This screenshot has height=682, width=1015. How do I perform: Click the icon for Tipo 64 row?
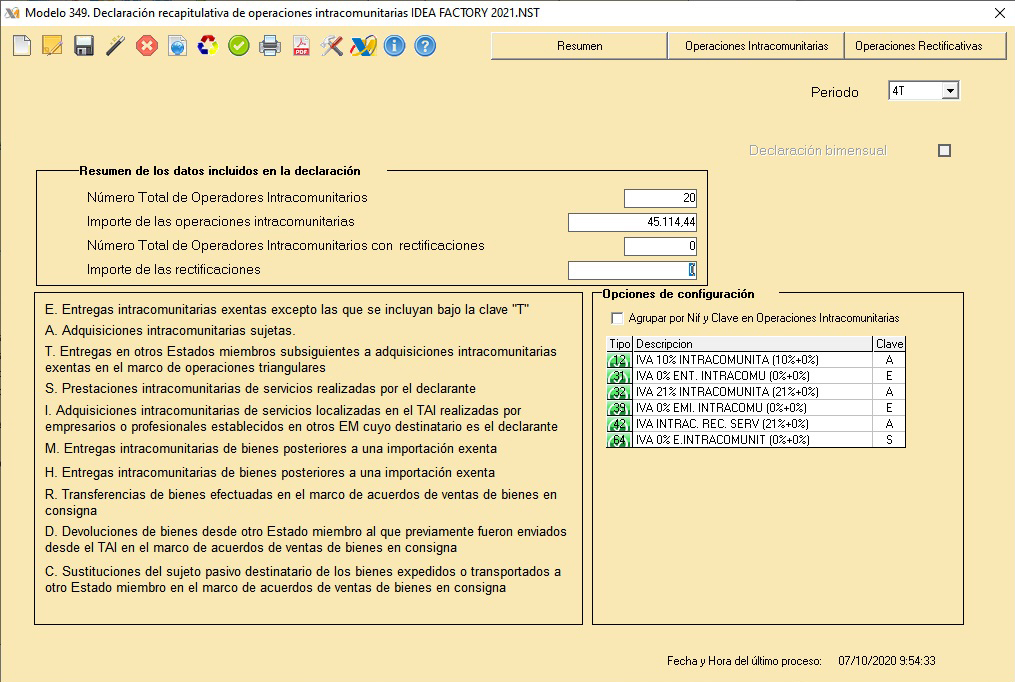coord(619,440)
